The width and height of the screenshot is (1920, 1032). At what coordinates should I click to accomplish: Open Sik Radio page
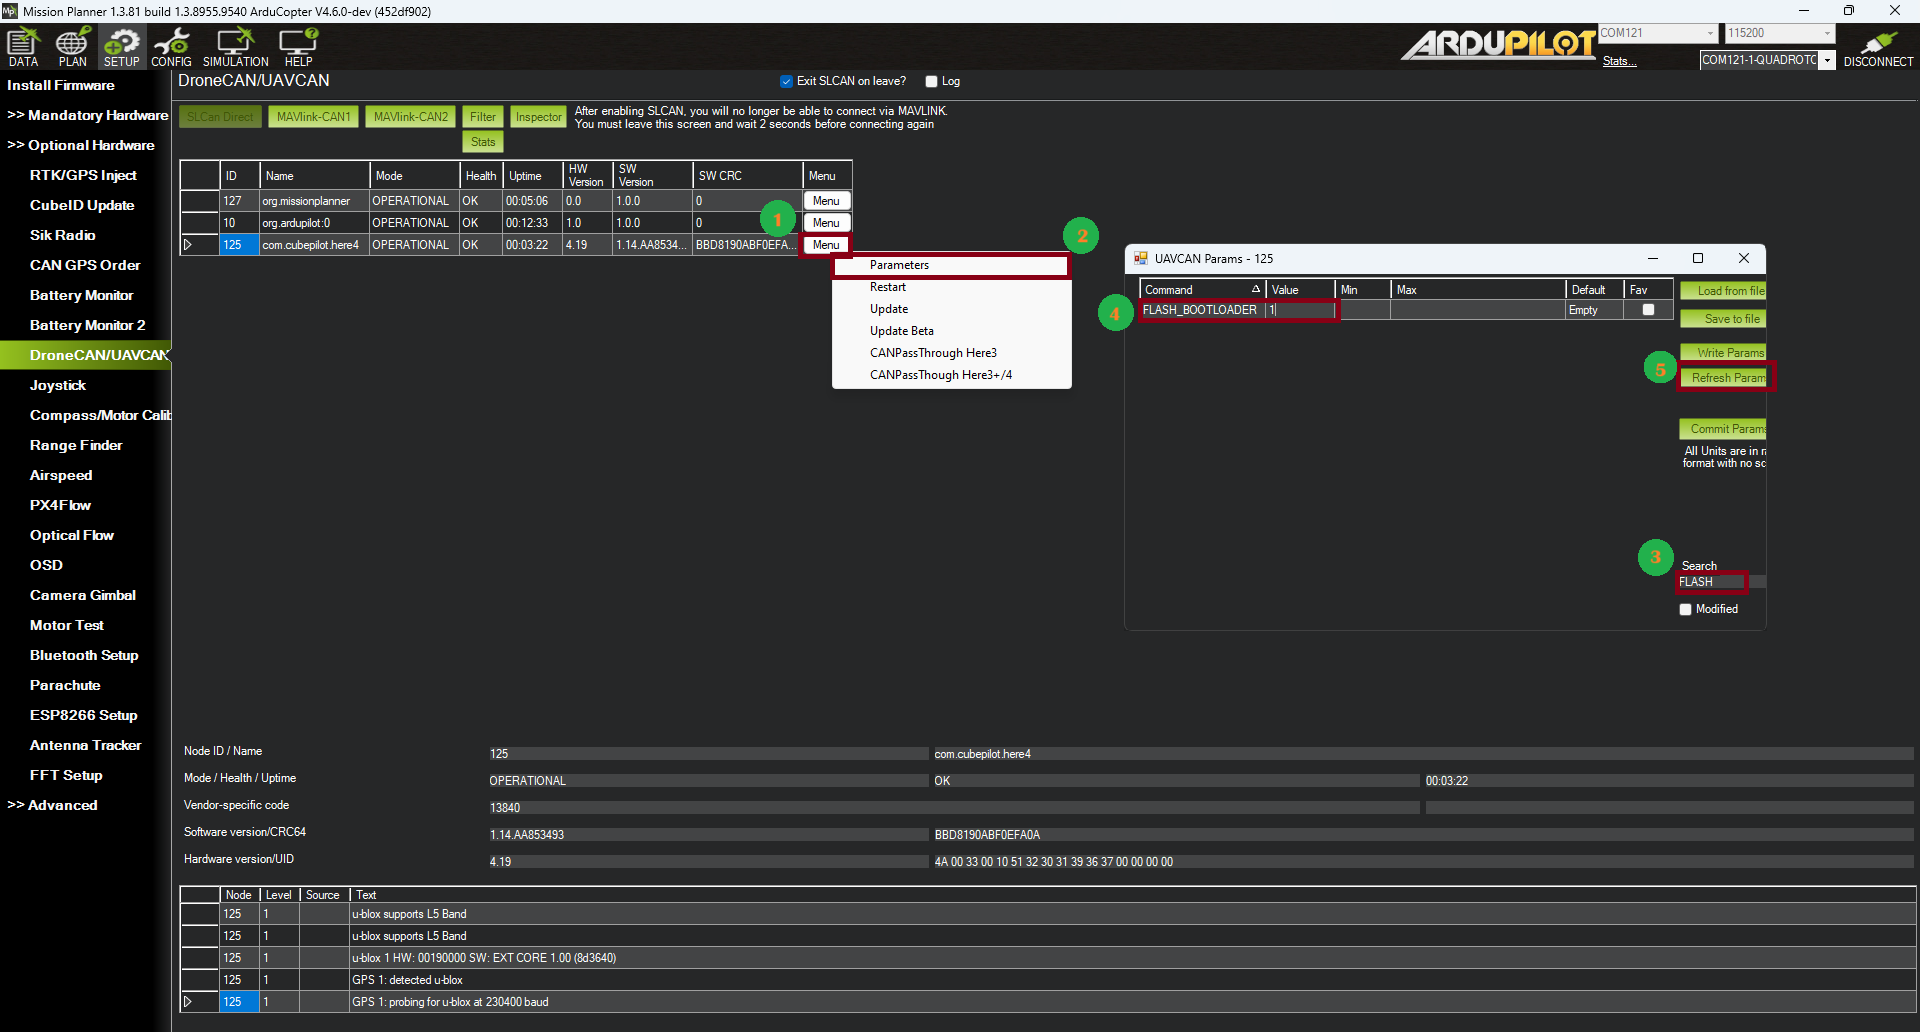click(x=63, y=235)
